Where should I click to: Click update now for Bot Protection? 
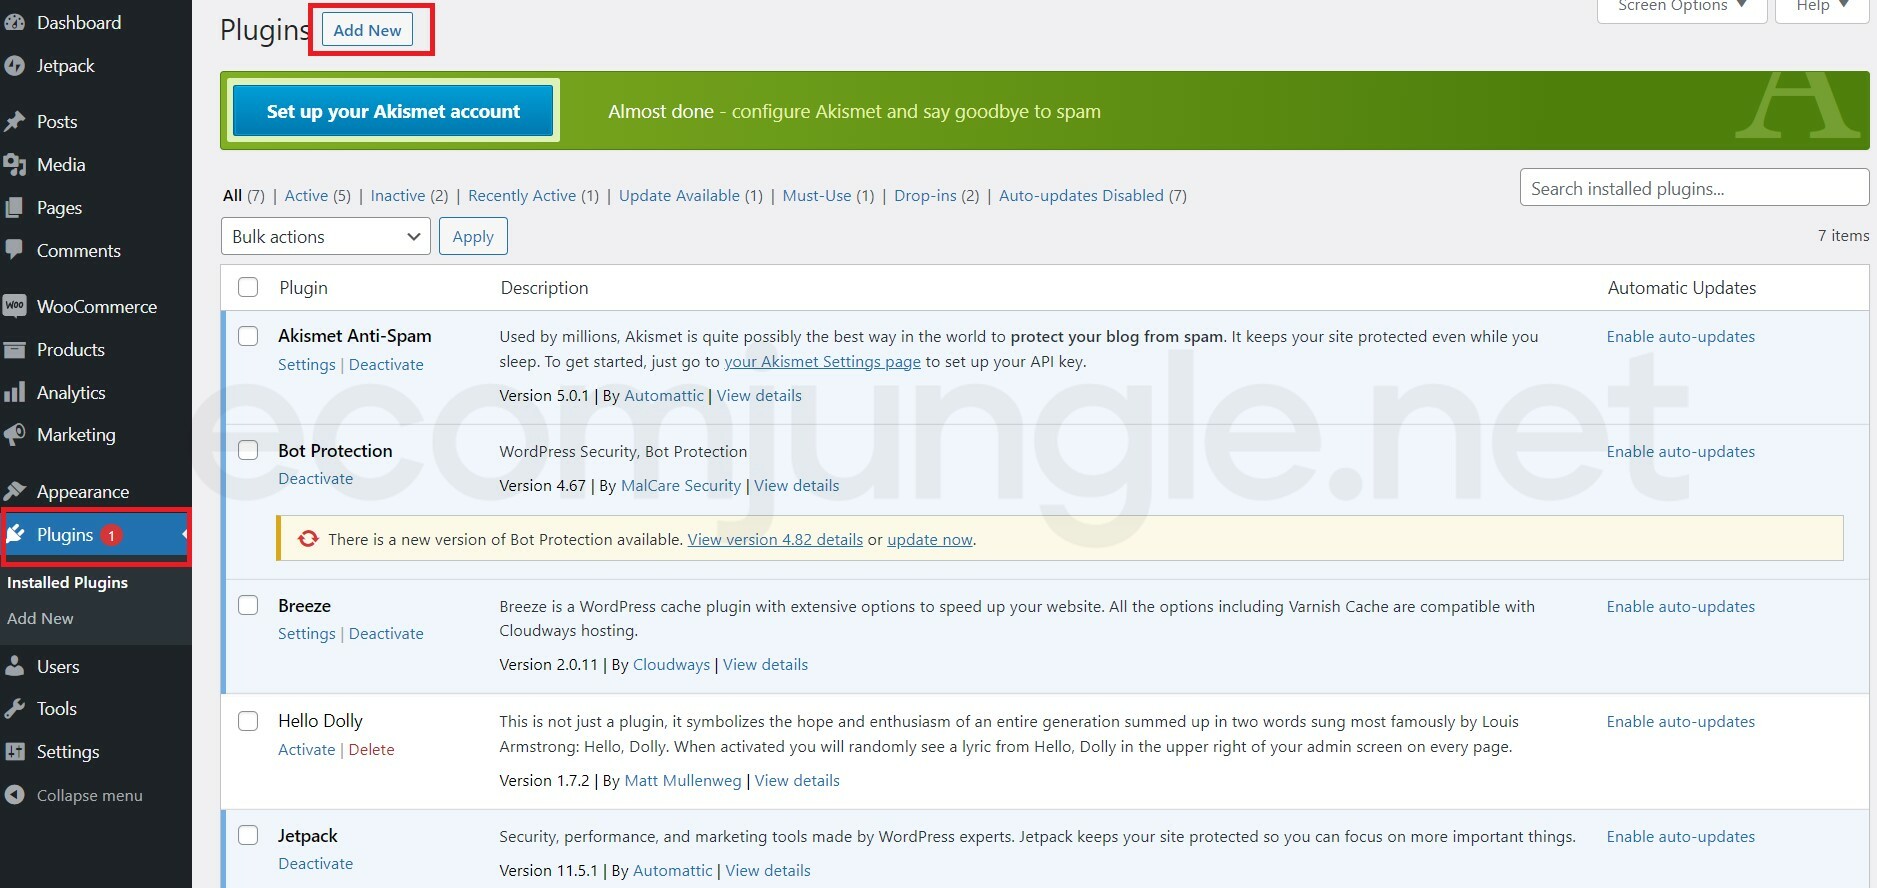[x=930, y=540]
